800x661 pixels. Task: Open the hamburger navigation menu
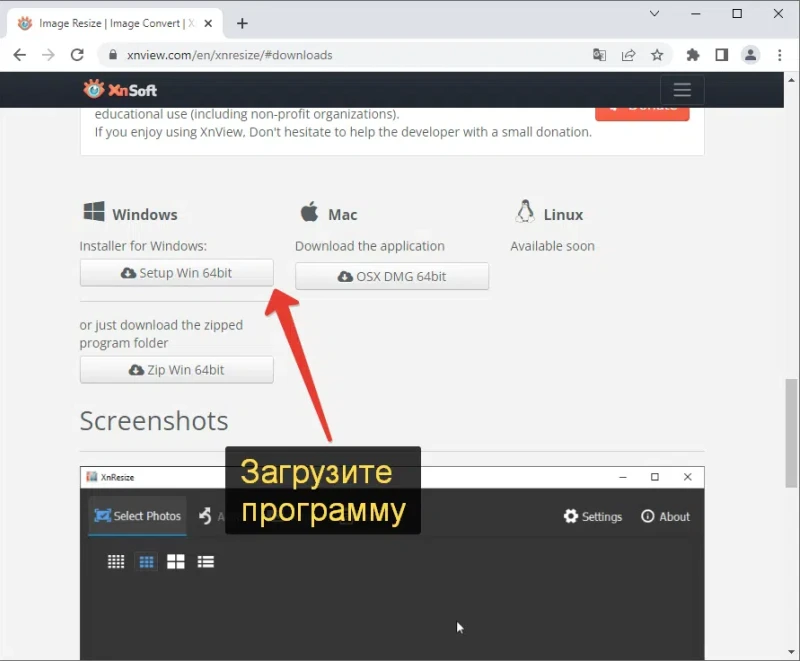coord(682,90)
